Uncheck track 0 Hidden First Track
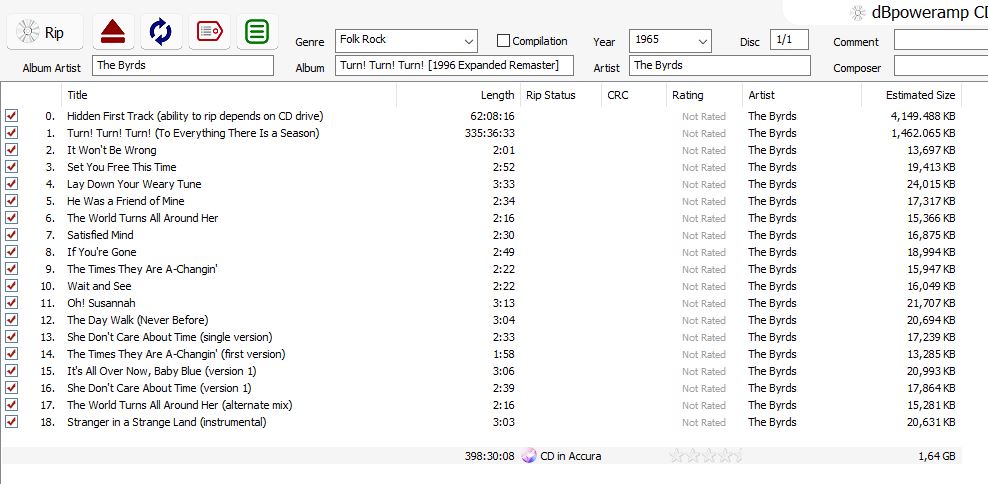The height and width of the screenshot is (484, 988). [x=12, y=116]
